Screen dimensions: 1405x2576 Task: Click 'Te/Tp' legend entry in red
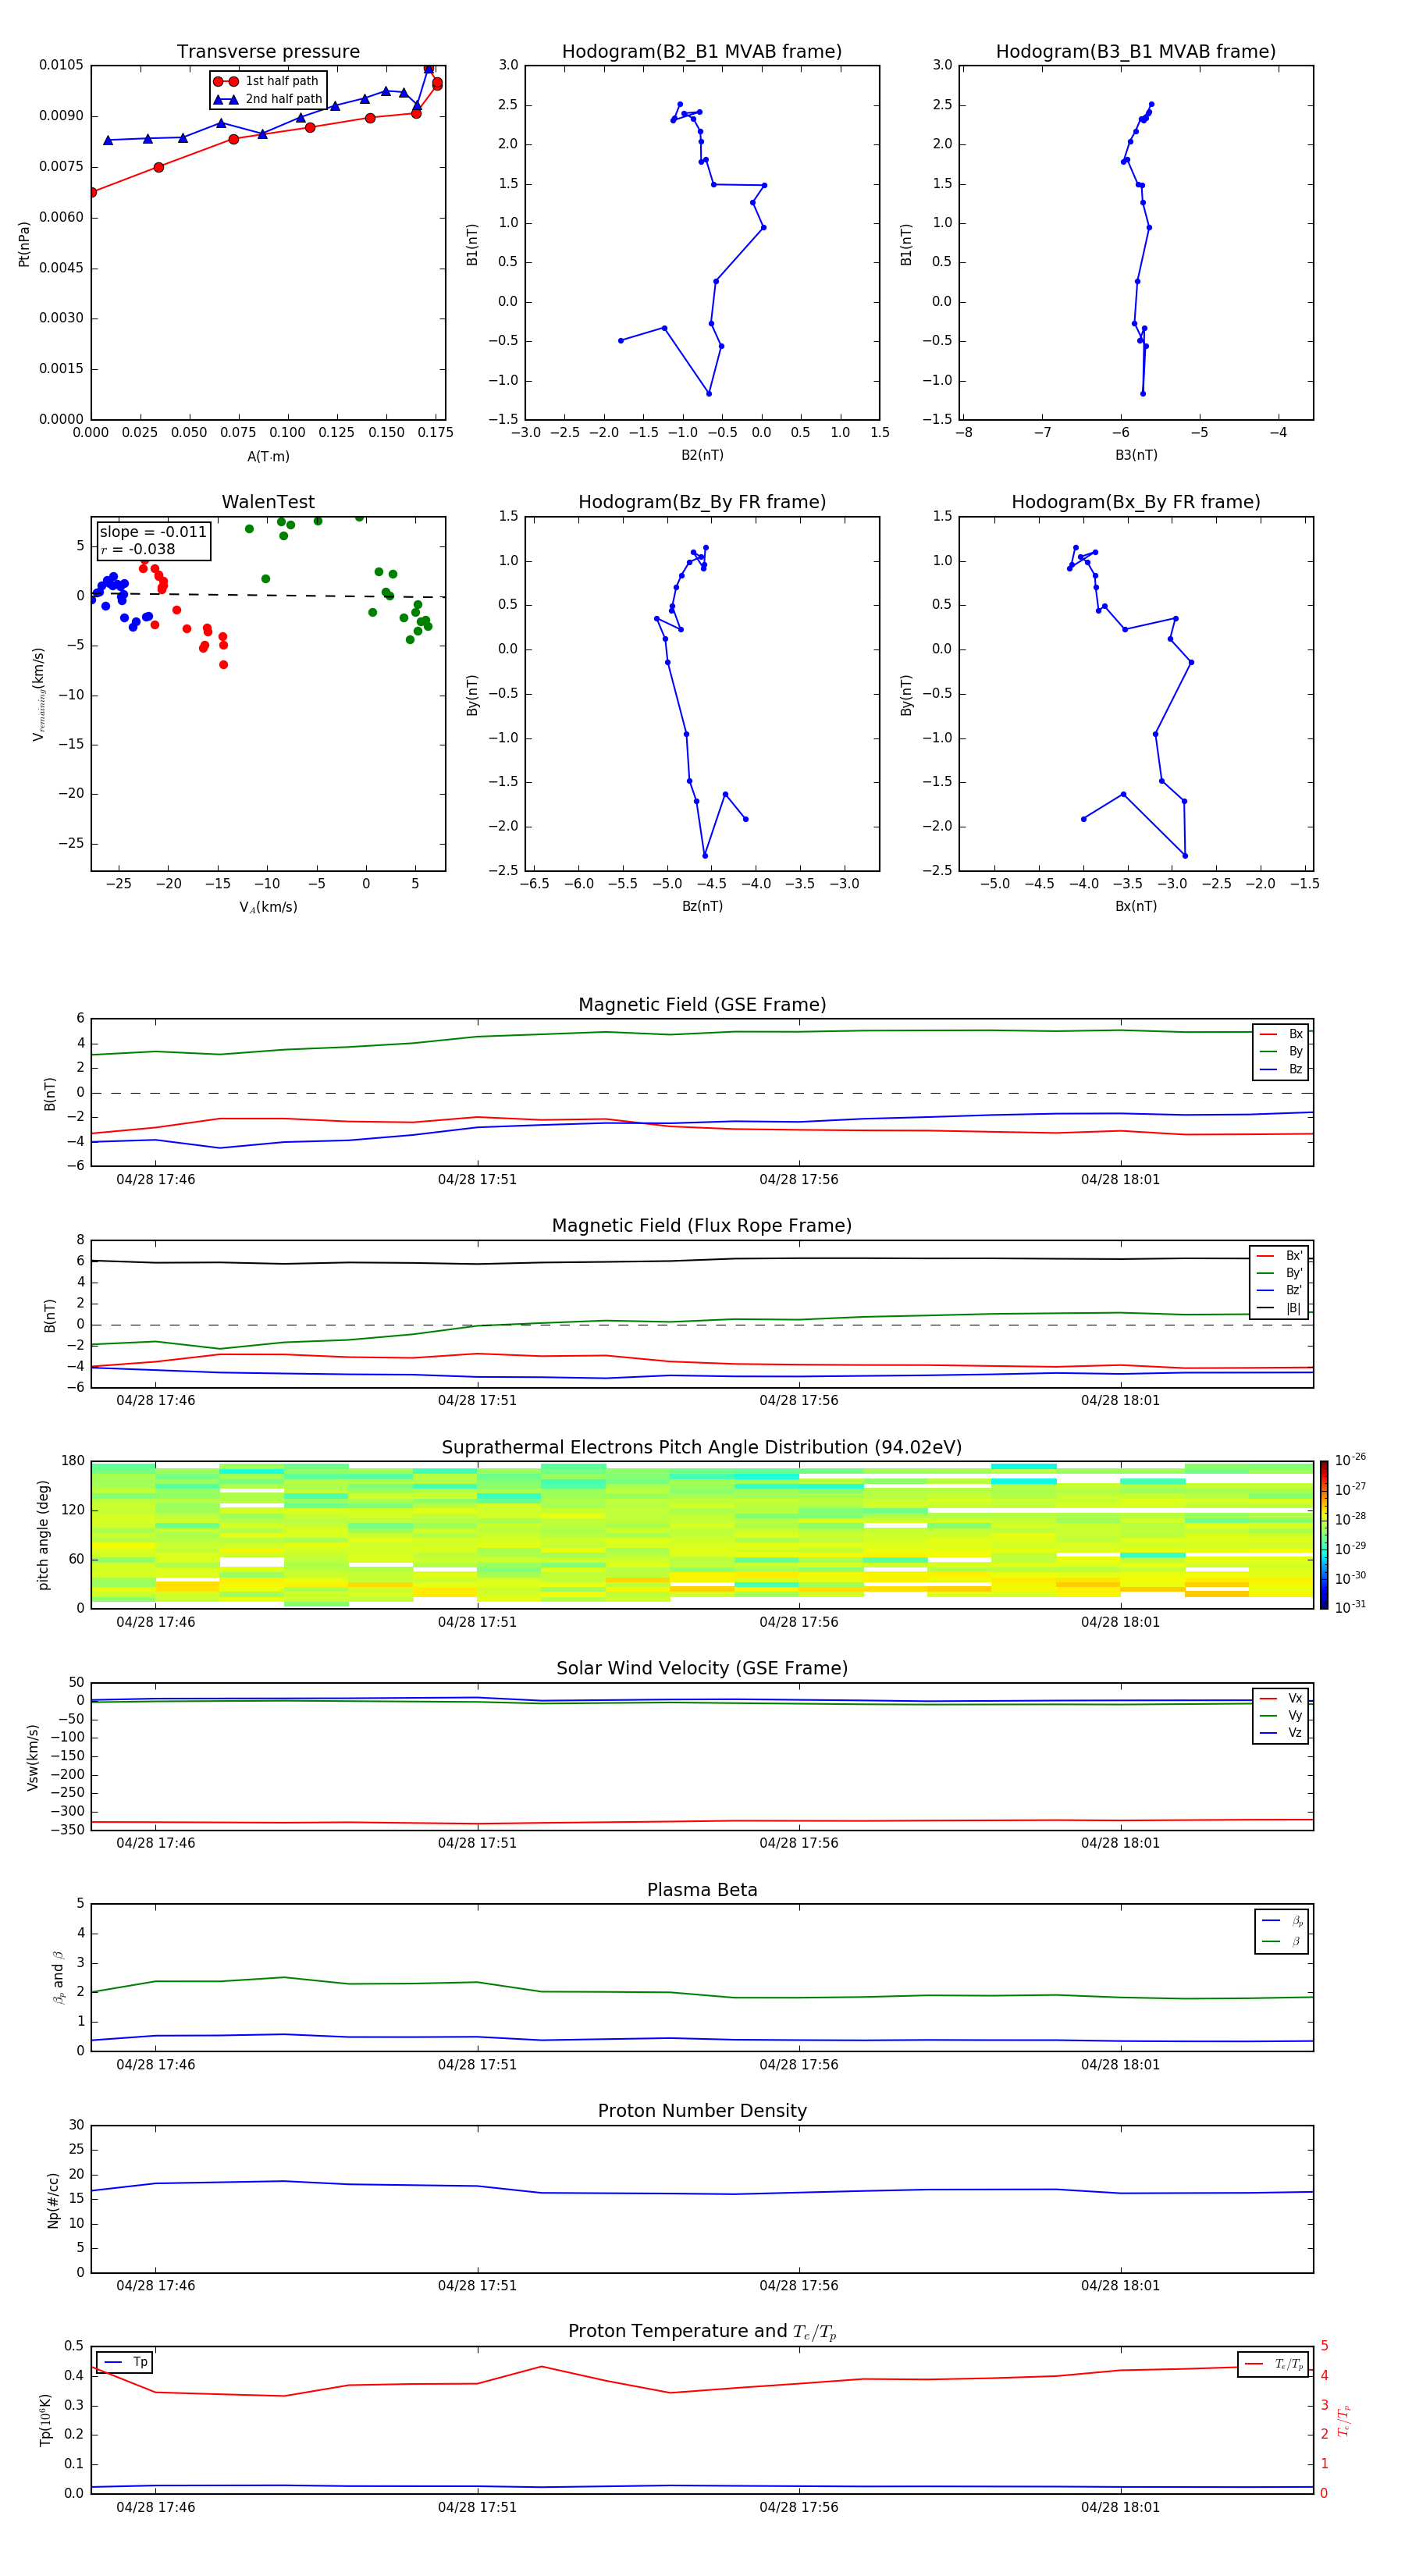click(x=1289, y=2364)
